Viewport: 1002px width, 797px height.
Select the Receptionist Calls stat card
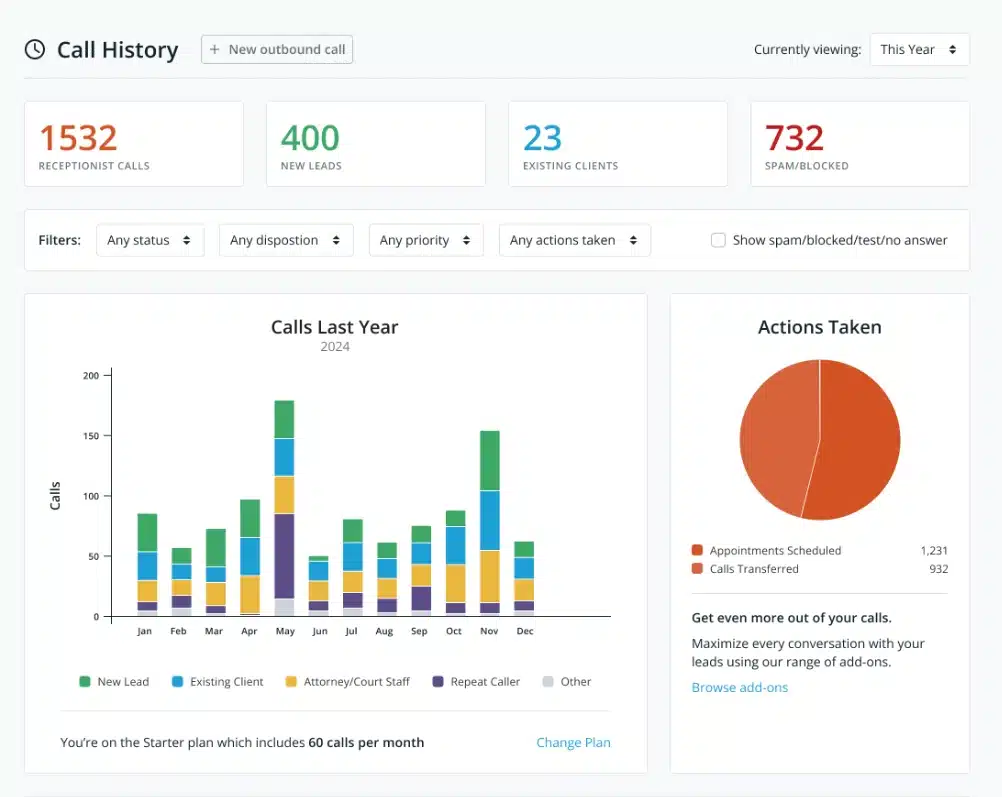(134, 144)
